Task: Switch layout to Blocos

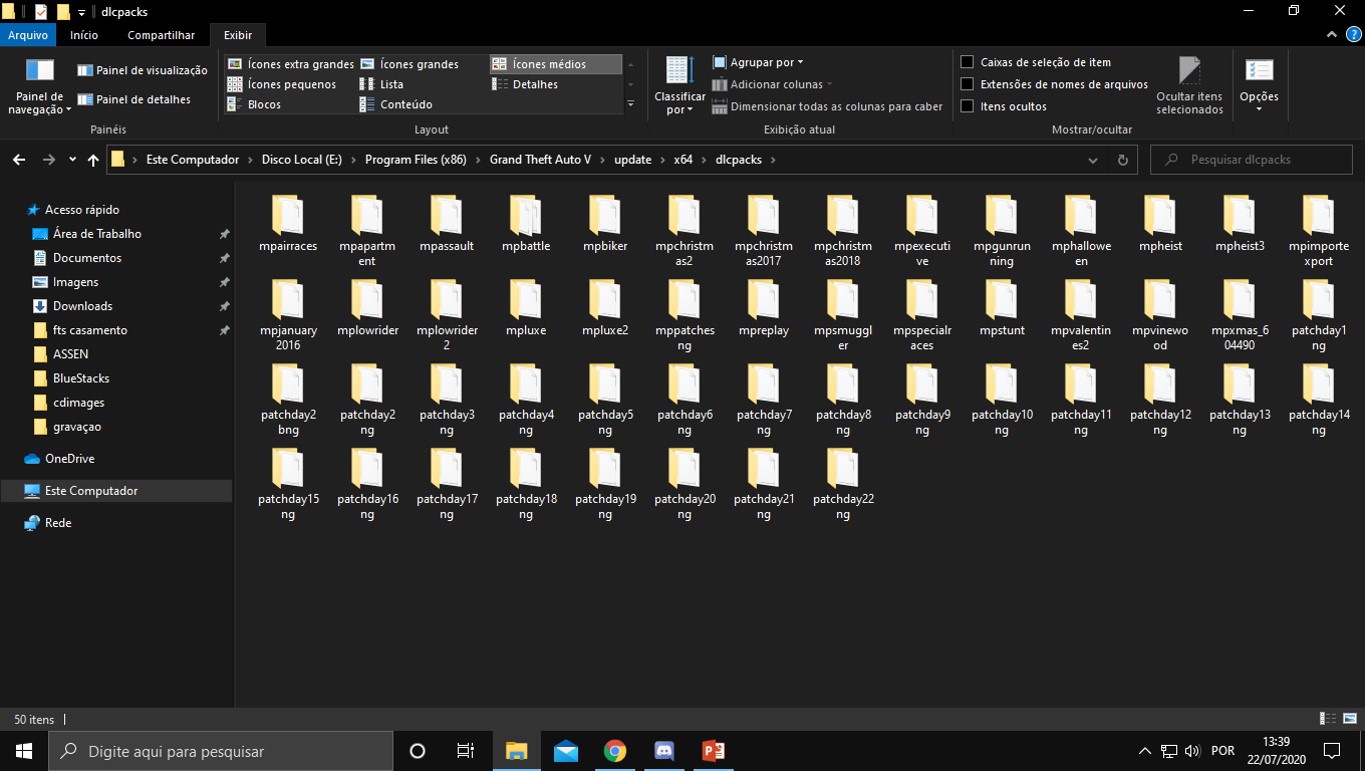Action: (254, 104)
